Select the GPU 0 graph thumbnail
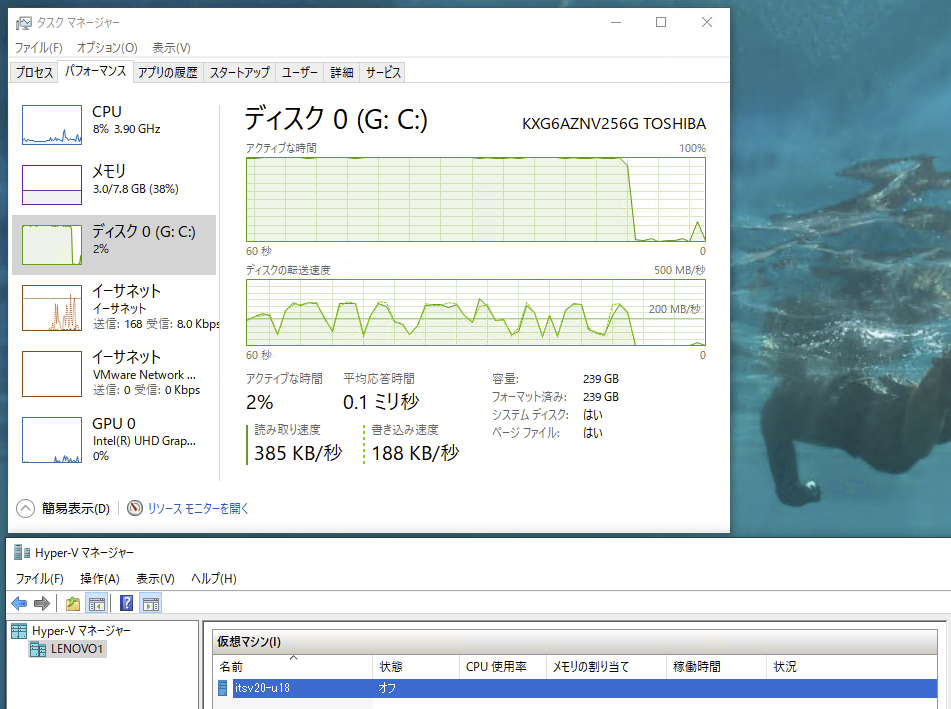The width and height of the screenshot is (951, 709). coord(51,440)
